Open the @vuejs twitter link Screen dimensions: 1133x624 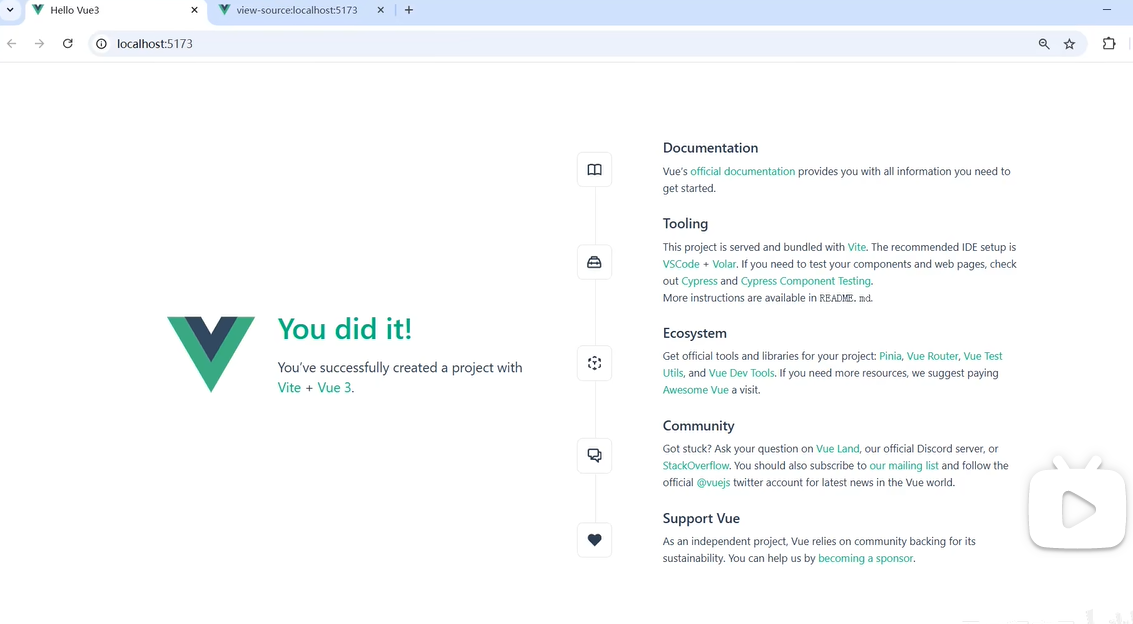(713, 482)
